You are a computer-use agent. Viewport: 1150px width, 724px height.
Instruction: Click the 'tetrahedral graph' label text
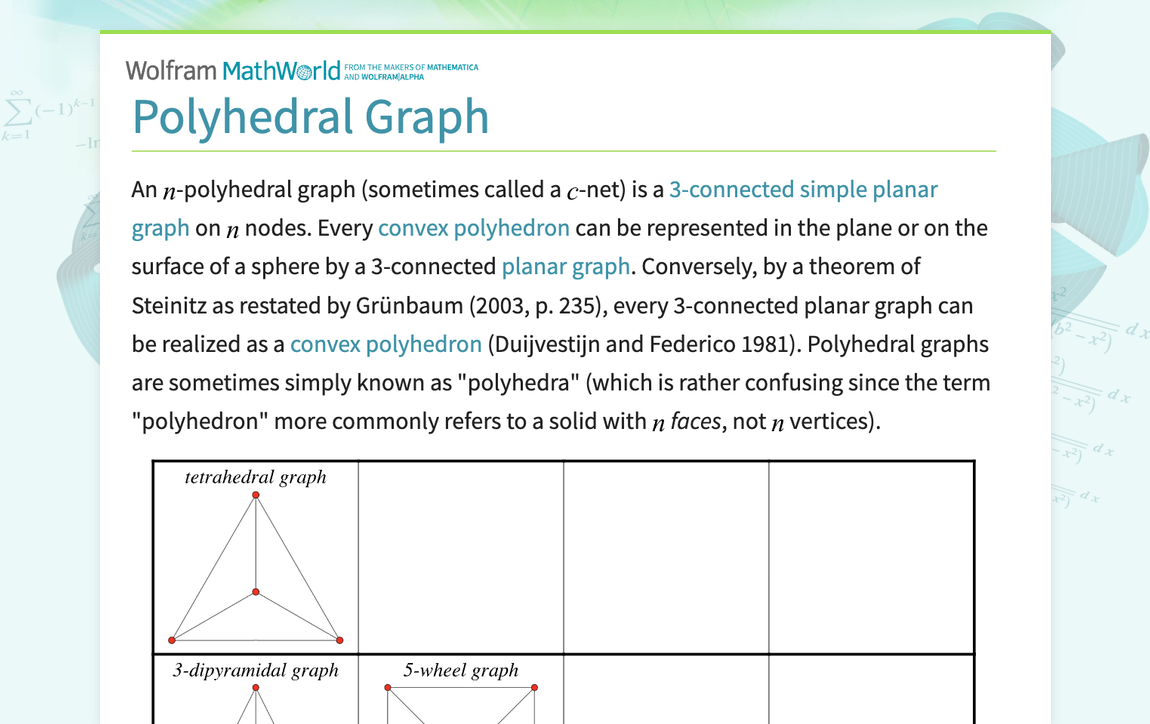(256, 477)
